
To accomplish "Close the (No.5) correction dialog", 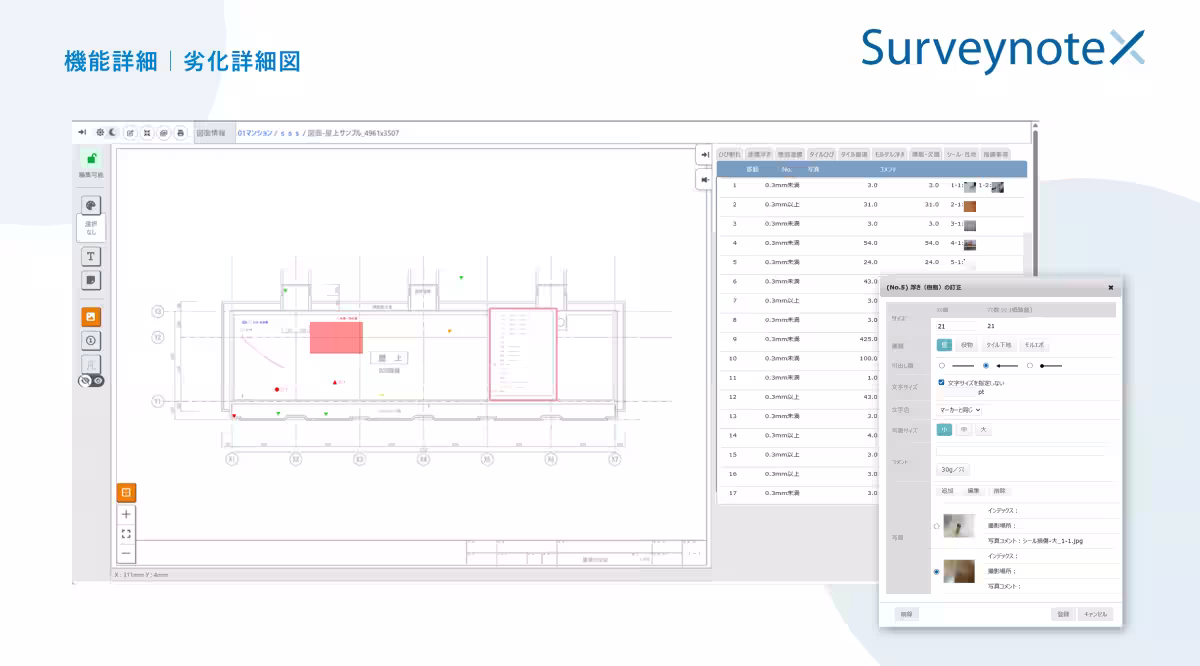I will (x=1110, y=287).
